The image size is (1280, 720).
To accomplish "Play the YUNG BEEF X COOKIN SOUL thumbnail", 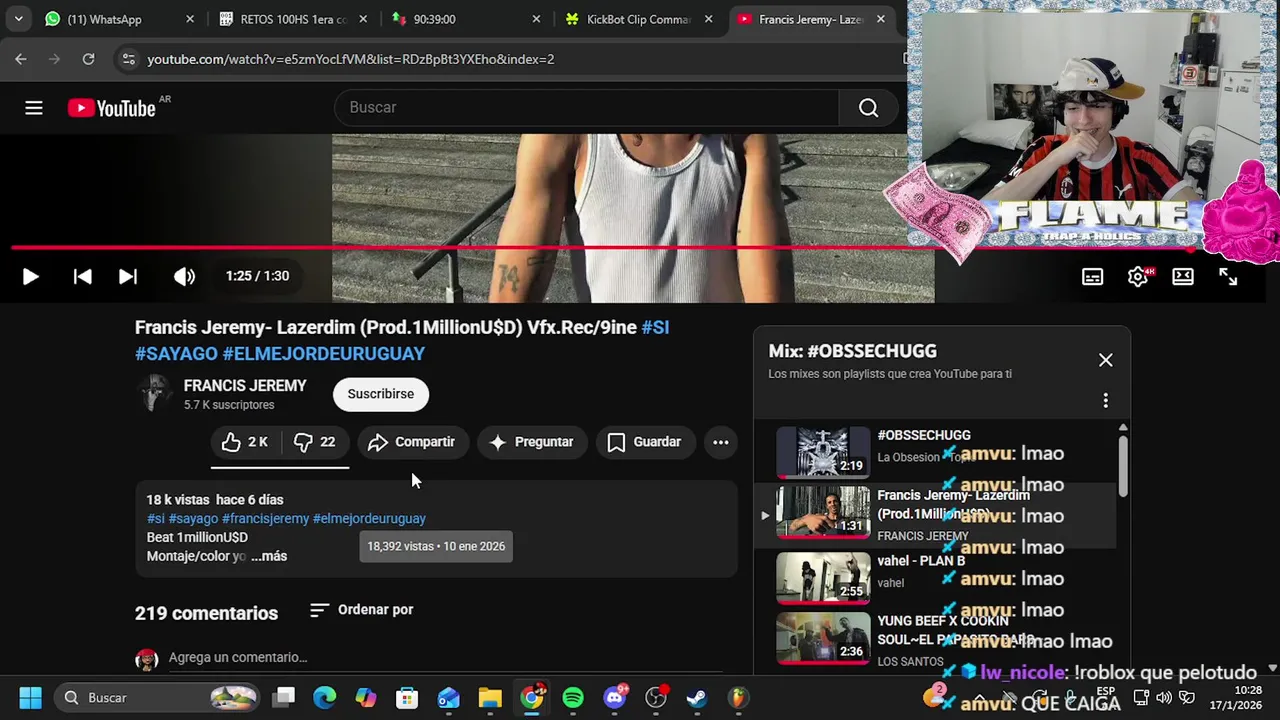I will [x=823, y=637].
